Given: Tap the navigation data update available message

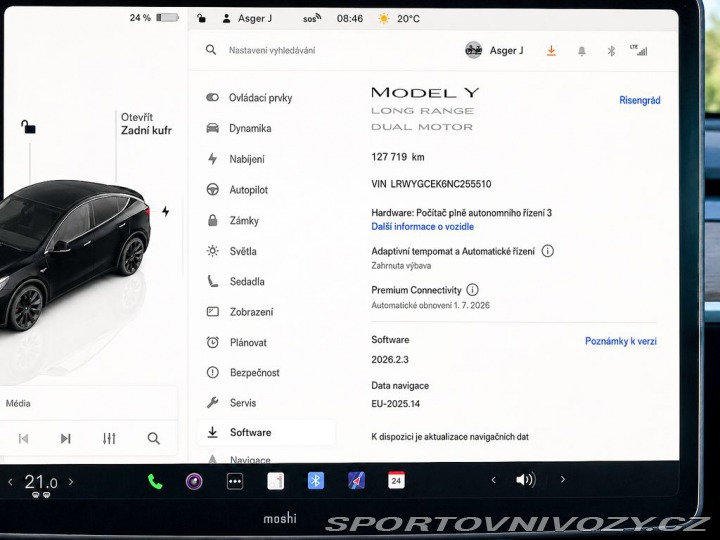Looking at the screenshot, I should [x=450, y=437].
